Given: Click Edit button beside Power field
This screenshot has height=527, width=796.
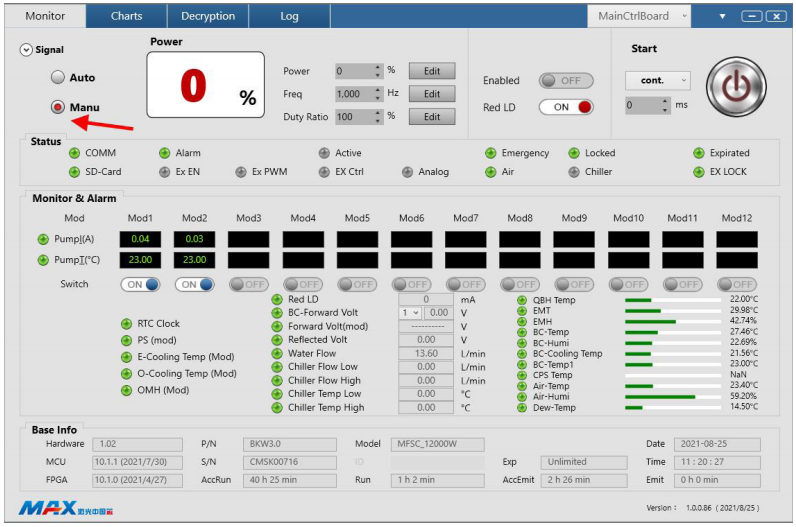Looking at the screenshot, I should point(431,71).
